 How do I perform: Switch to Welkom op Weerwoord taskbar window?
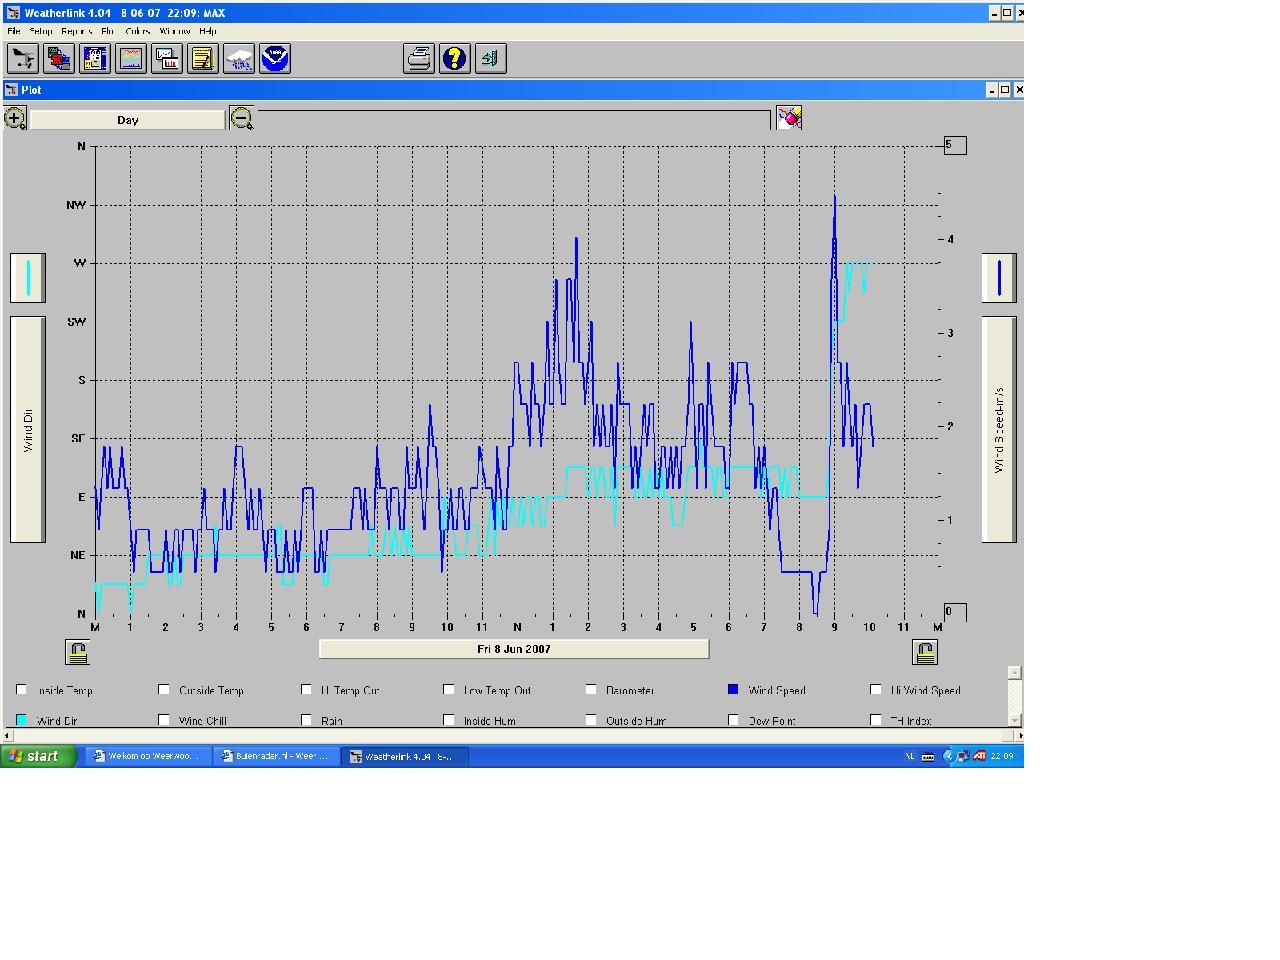point(147,756)
